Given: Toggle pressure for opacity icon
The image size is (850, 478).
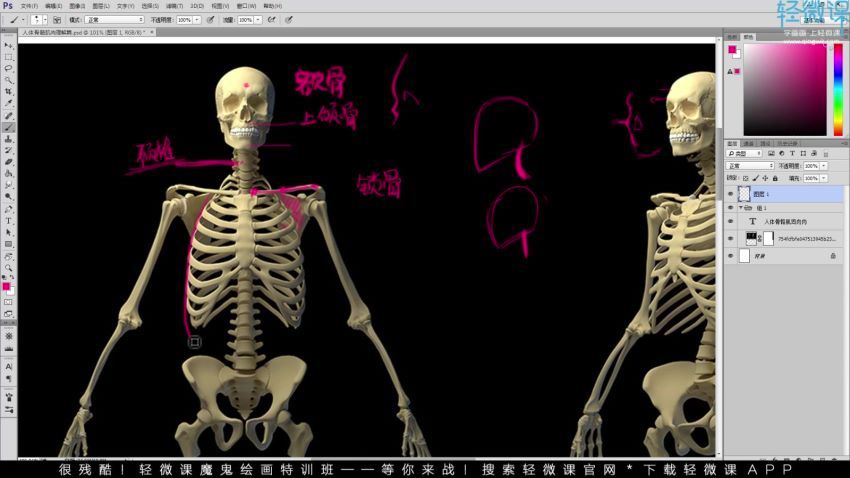Looking at the screenshot, I should pyautogui.click(x=210, y=20).
